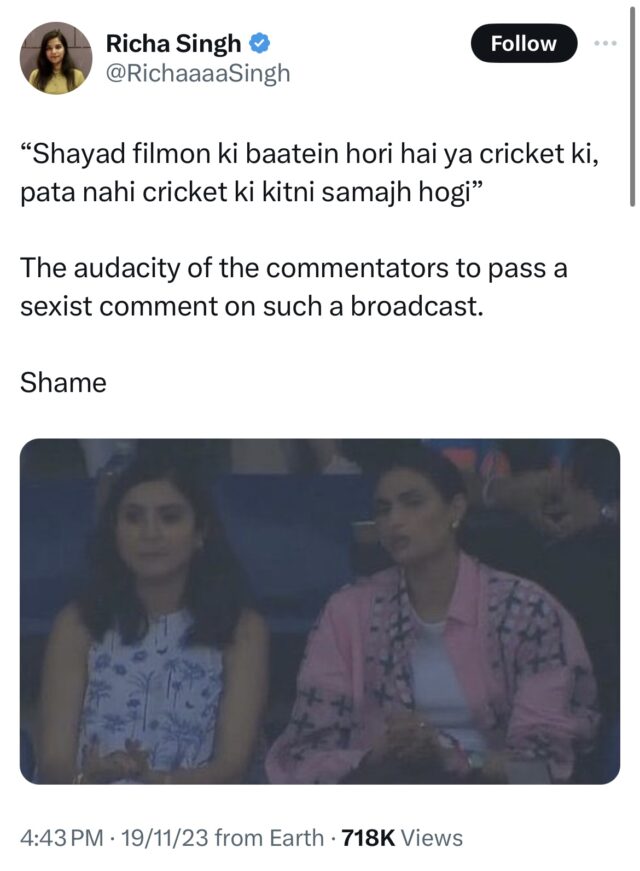Screen dimensions: 640x871
Task: Click the word "sexist" in the tweet
Action: pyautogui.click(x=56, y=306)
